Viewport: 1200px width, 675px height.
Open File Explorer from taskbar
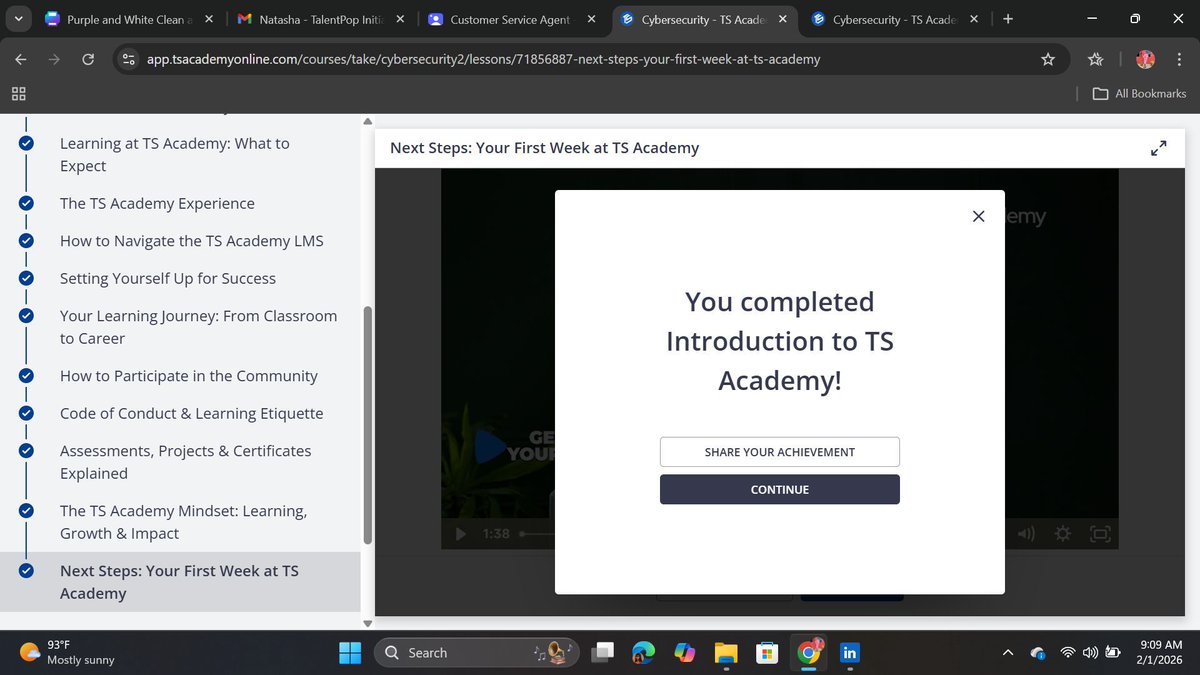(725, 653)
